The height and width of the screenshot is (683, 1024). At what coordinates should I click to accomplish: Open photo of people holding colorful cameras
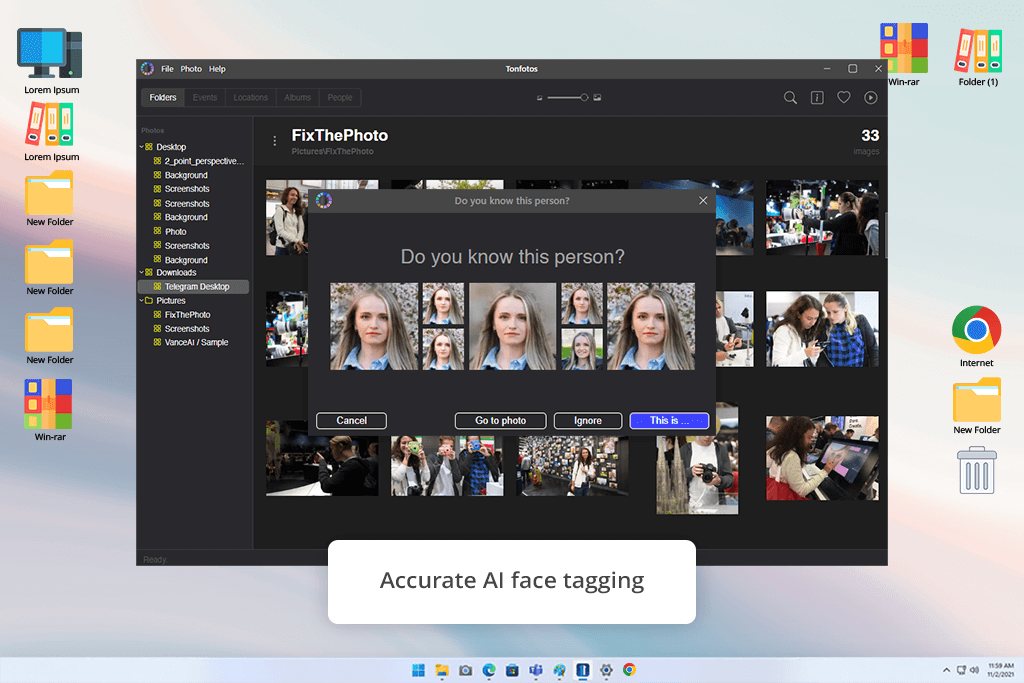(447, 466)
